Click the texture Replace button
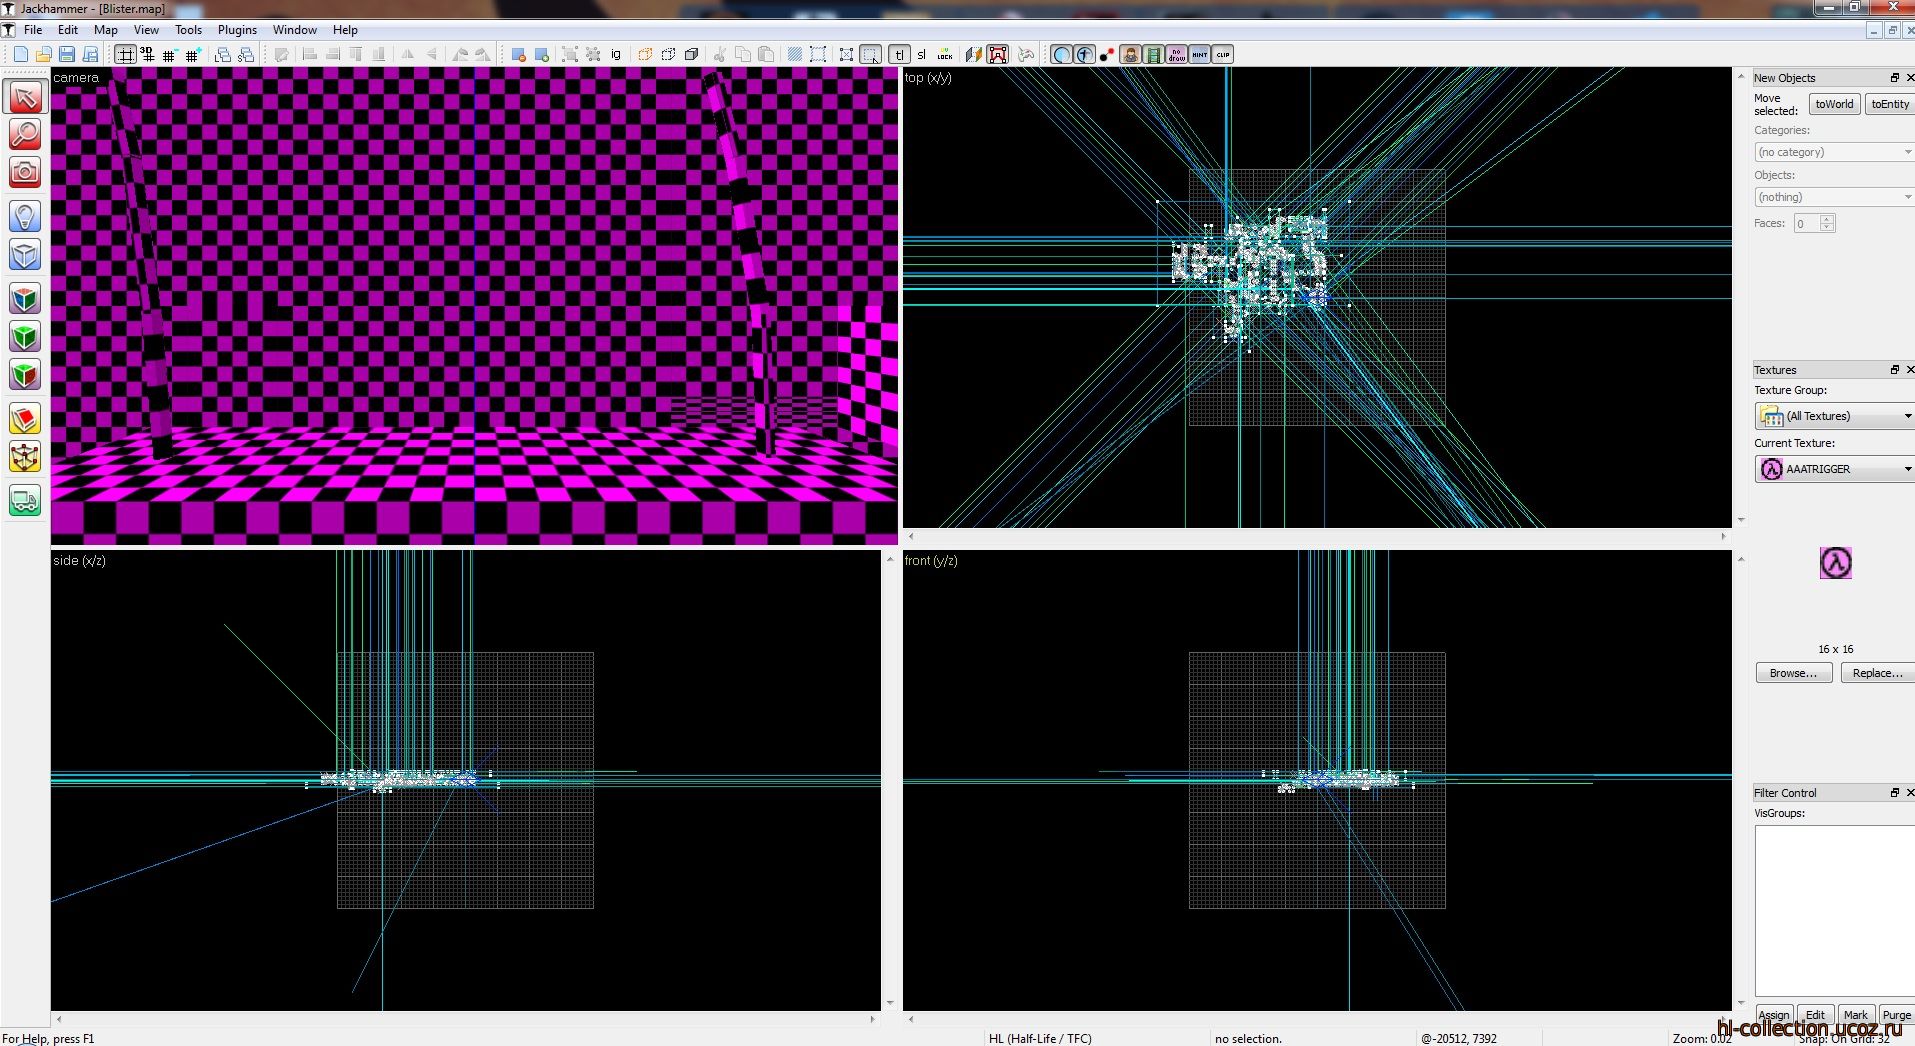The image size is (1915, 1046). click(x=1877, y=673)
